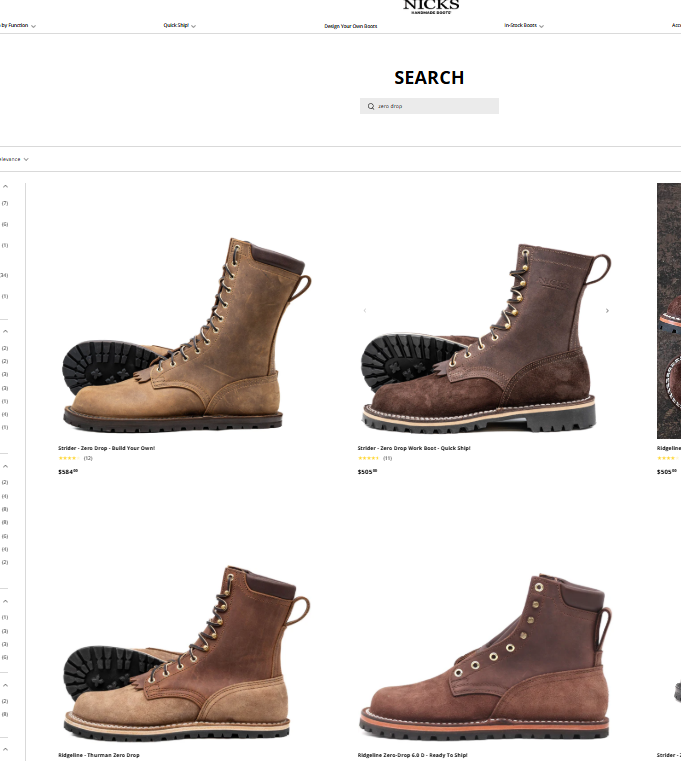Click the $584 price

pos(68,472)
